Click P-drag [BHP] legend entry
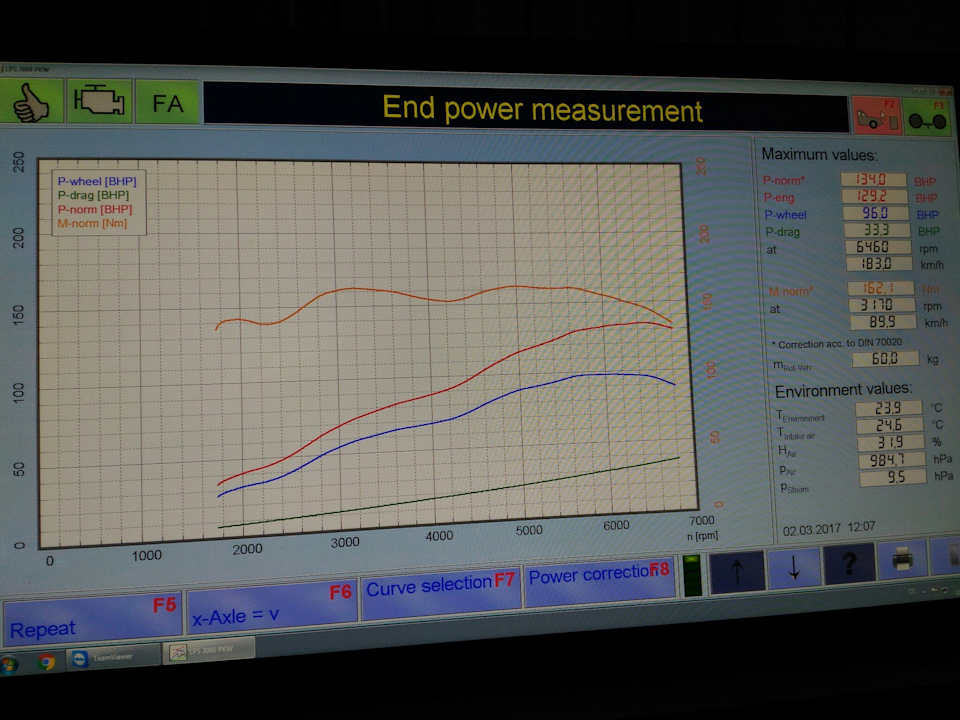Image resolution: width=960 pixels, height=720 pixels. pyautogui.click(x=93, y=195)
